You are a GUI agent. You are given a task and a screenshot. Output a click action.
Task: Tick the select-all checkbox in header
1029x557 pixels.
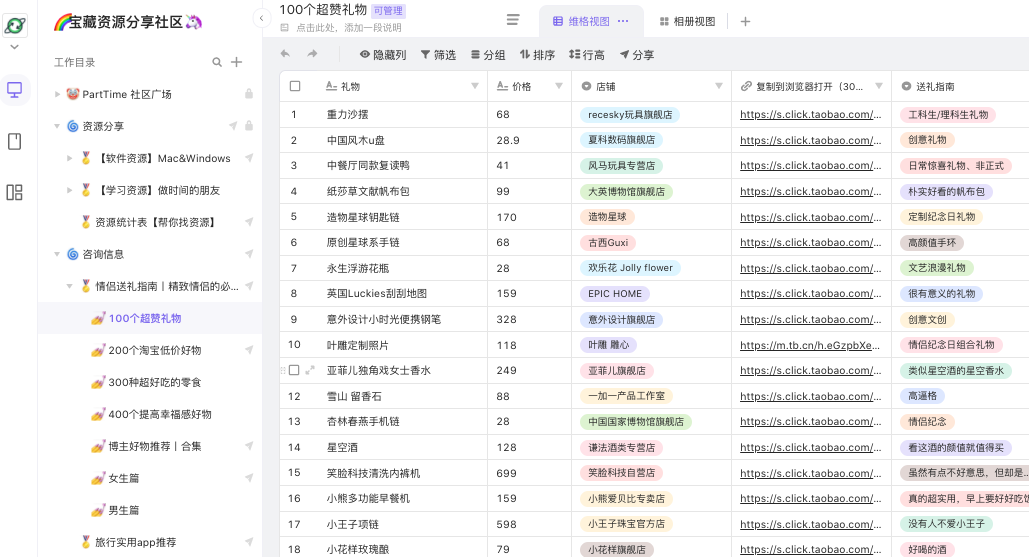pos(295,86)
